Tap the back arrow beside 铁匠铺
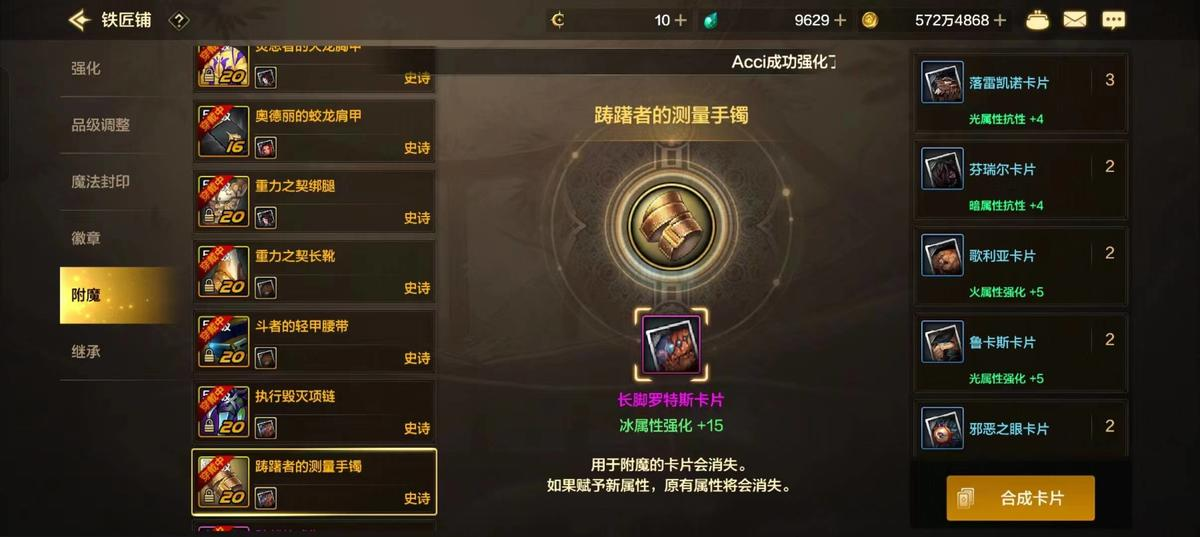The image size is (1200, 537). pos(79,19)
